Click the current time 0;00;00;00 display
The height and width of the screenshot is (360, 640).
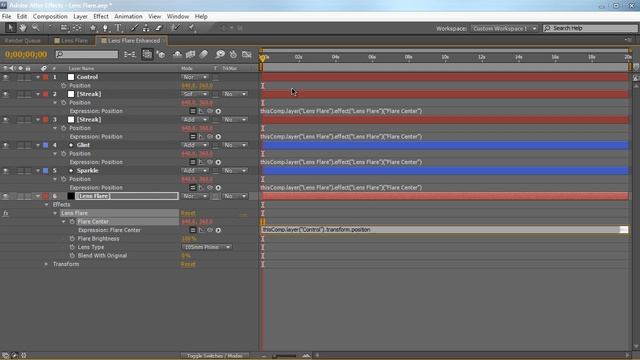26,54
